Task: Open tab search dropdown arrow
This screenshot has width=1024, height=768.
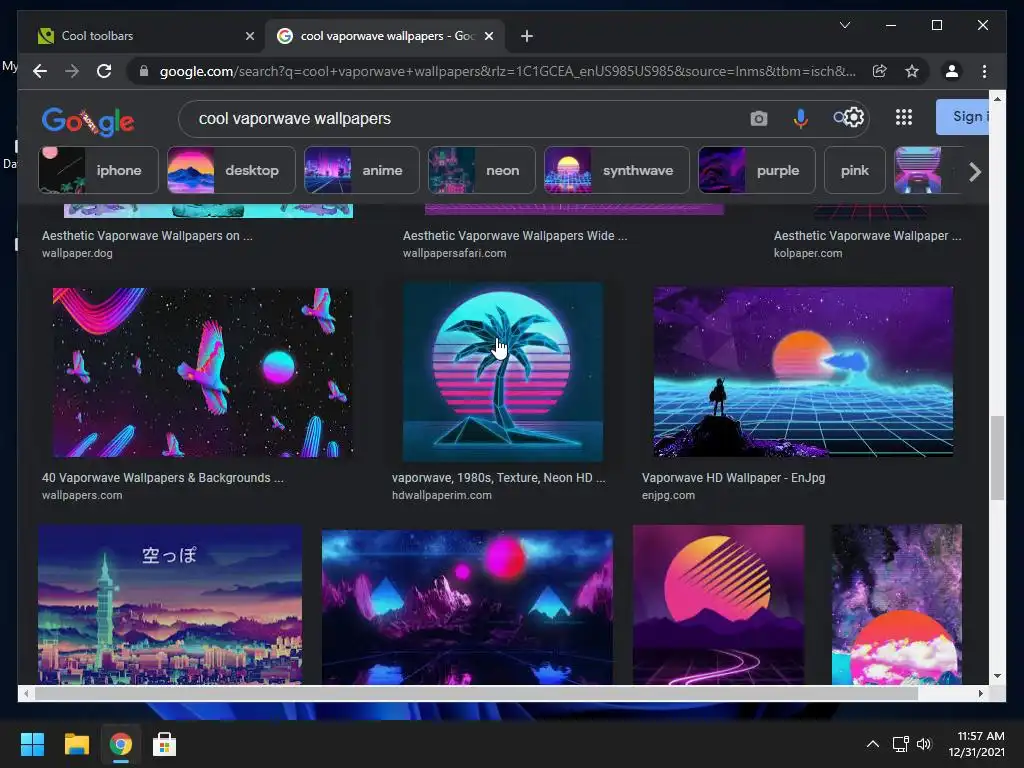Action: [844, 25]
